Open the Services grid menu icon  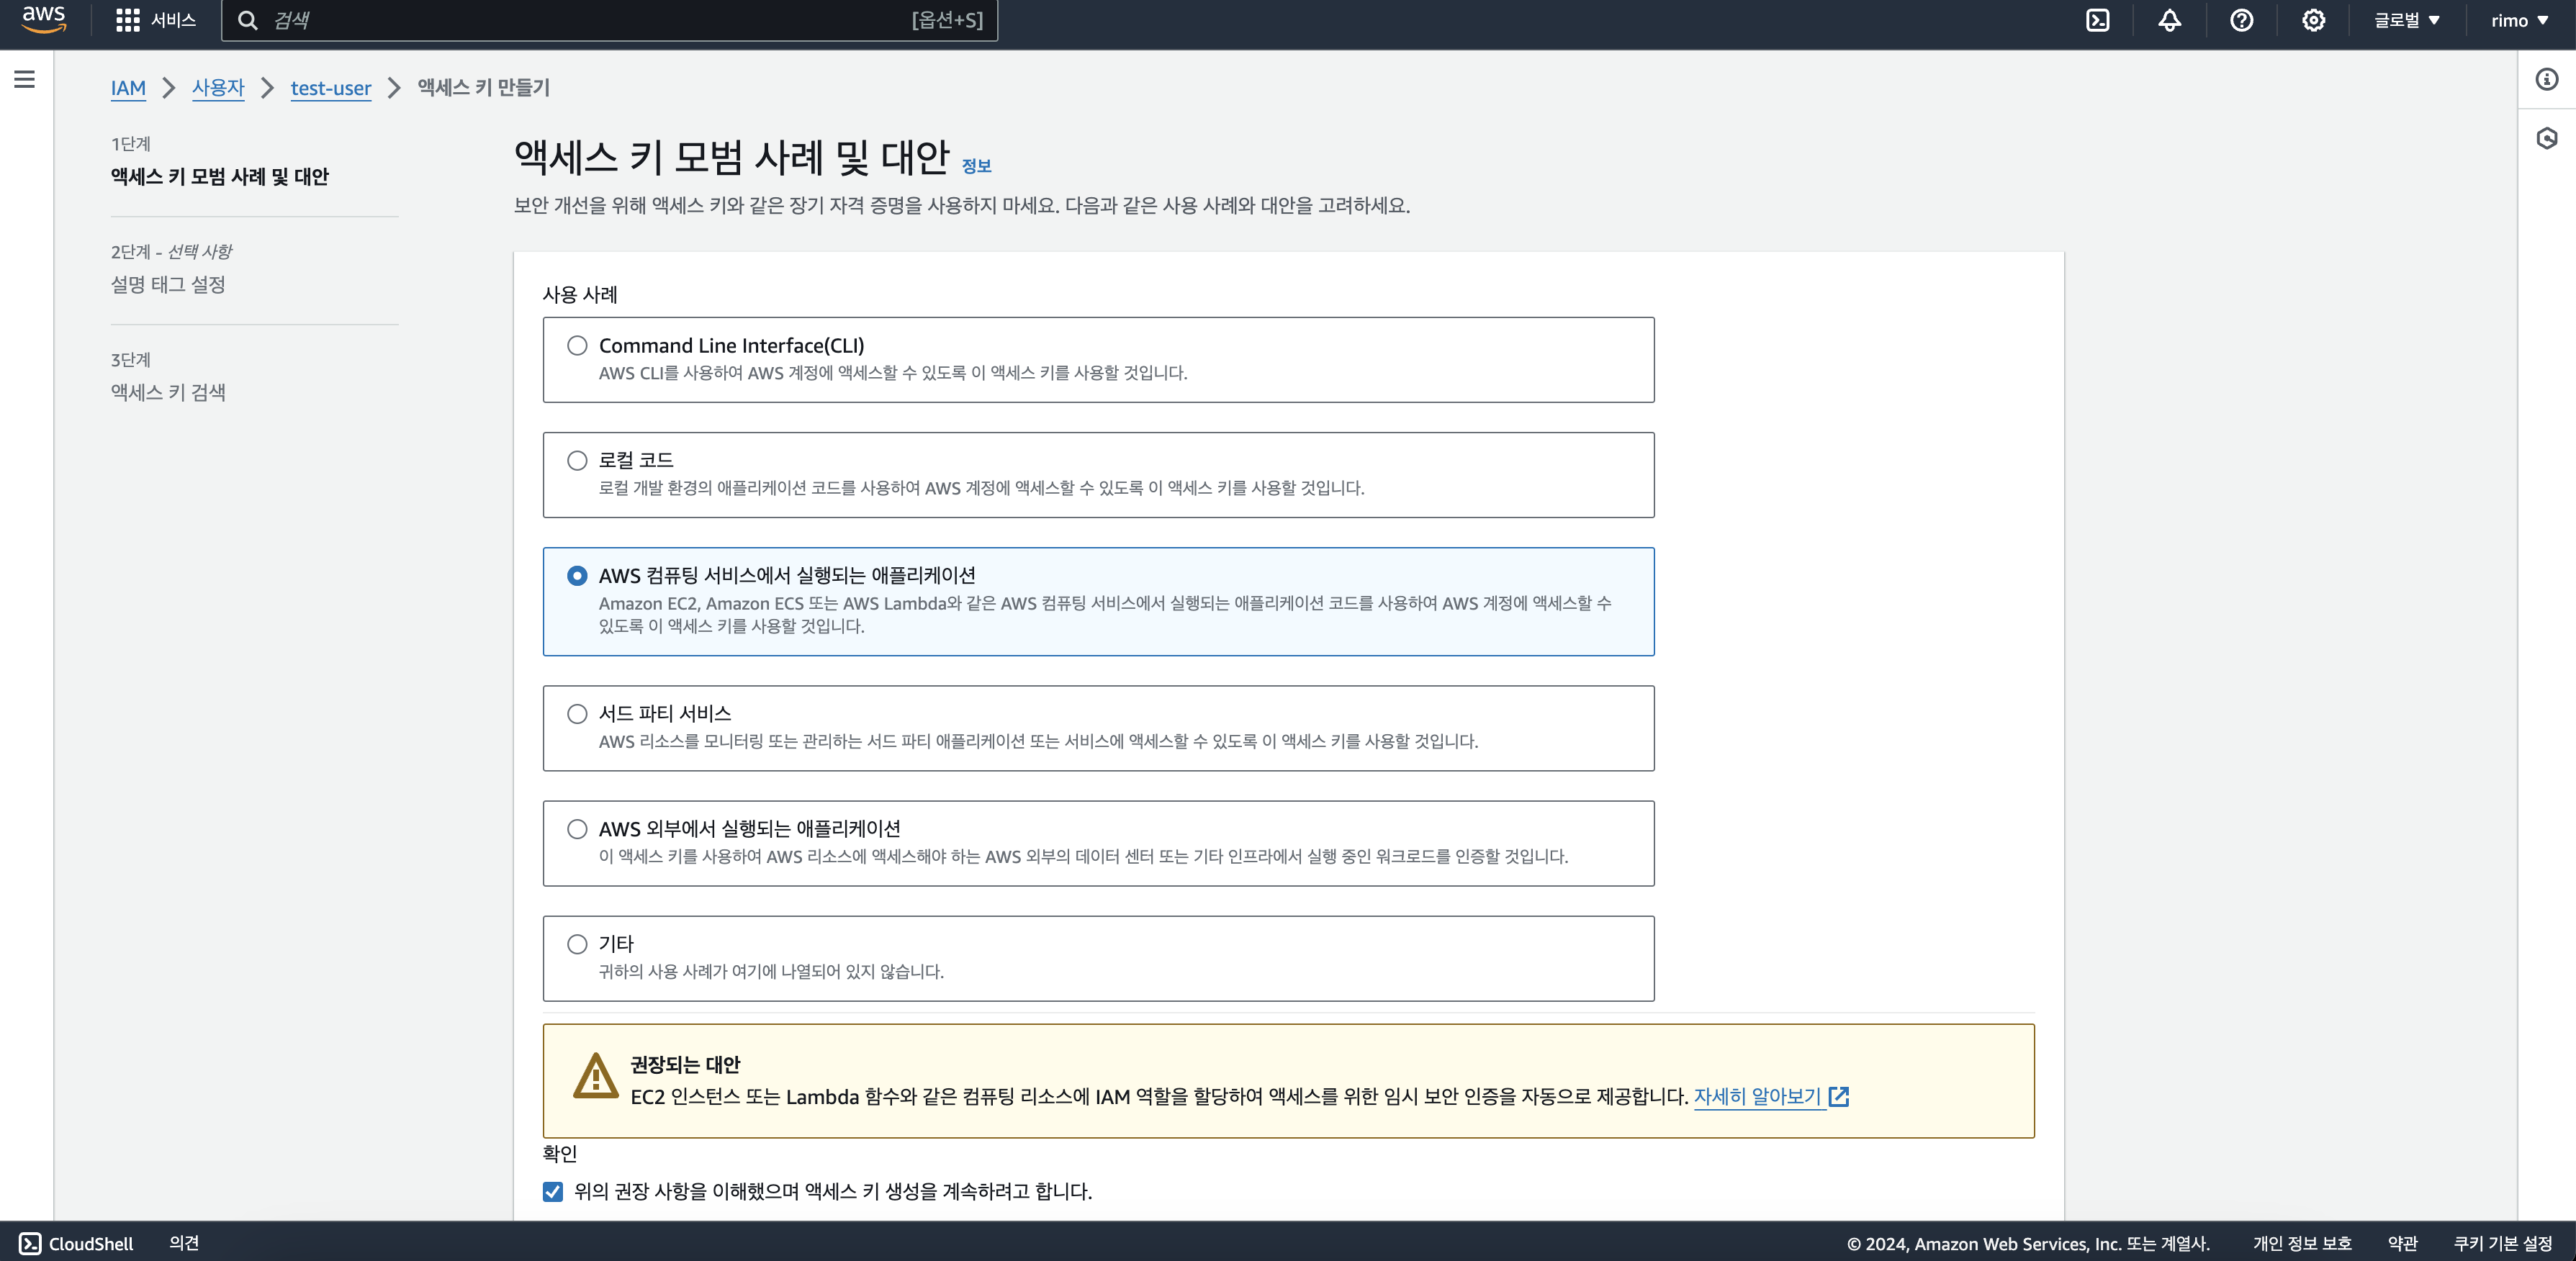(x=127, y=20)
